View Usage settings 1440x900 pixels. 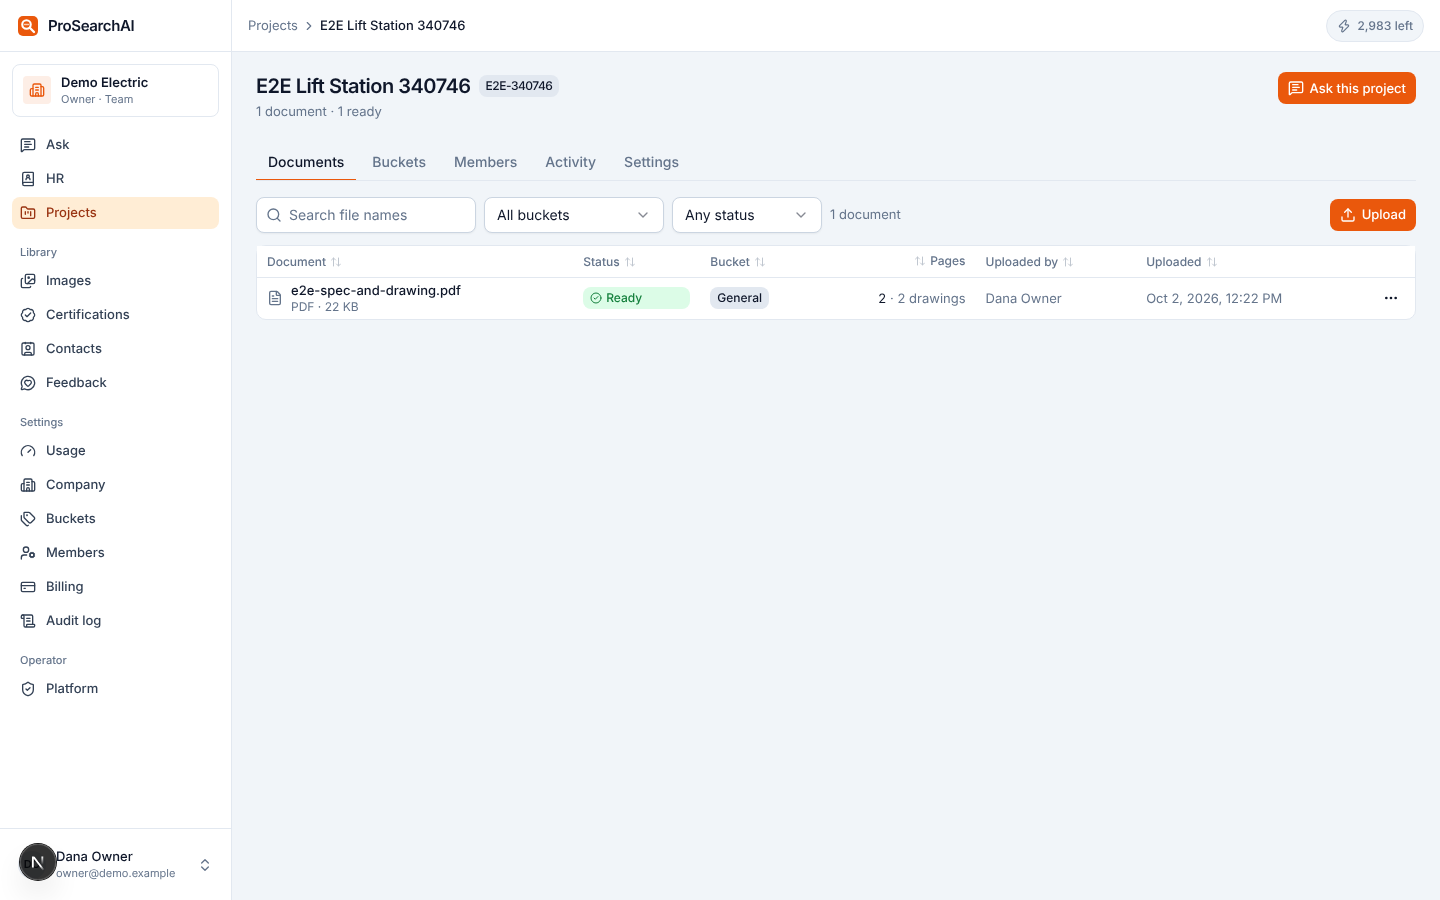pyautogui.click(x=115, y=451)
